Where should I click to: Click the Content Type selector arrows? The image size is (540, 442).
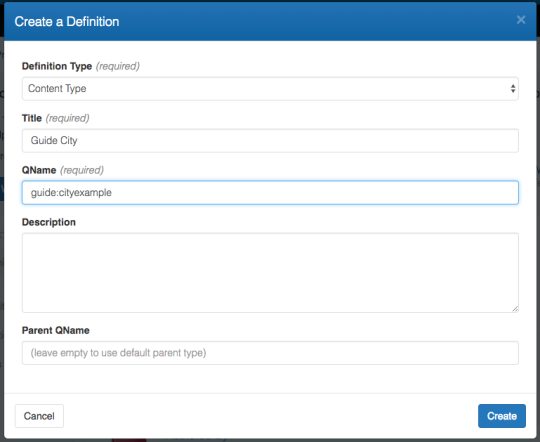click(513, 89)
